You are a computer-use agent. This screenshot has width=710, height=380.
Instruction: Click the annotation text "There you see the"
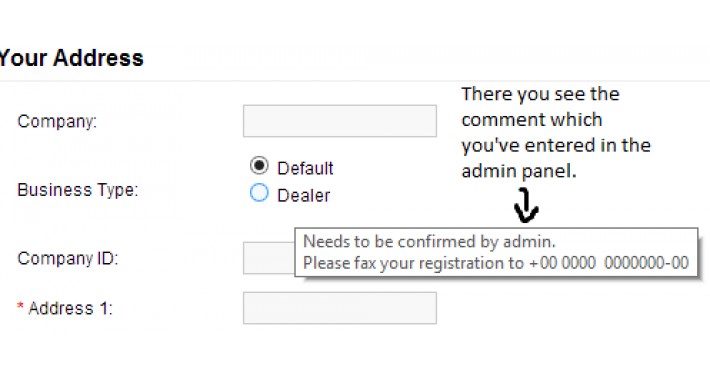540,94
